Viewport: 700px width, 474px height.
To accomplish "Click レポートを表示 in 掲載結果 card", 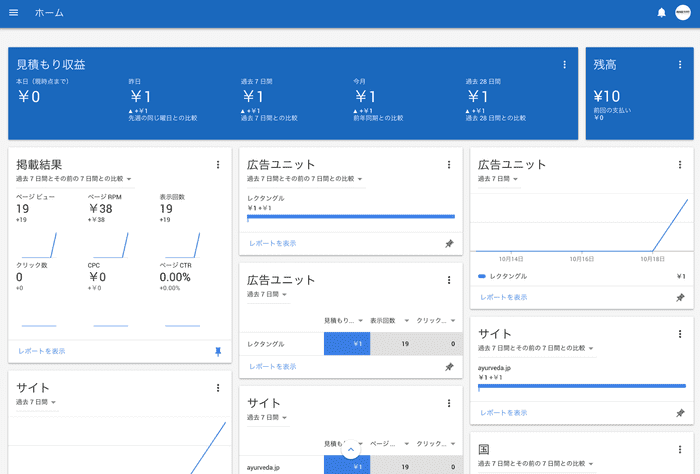I will pos(42,351).
